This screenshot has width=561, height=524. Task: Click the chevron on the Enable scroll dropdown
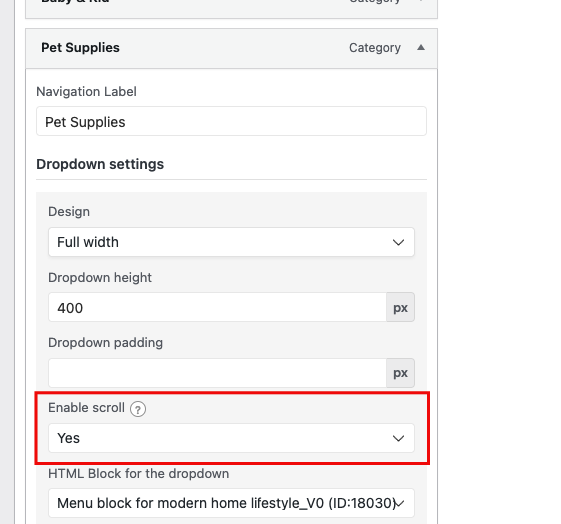398,439
